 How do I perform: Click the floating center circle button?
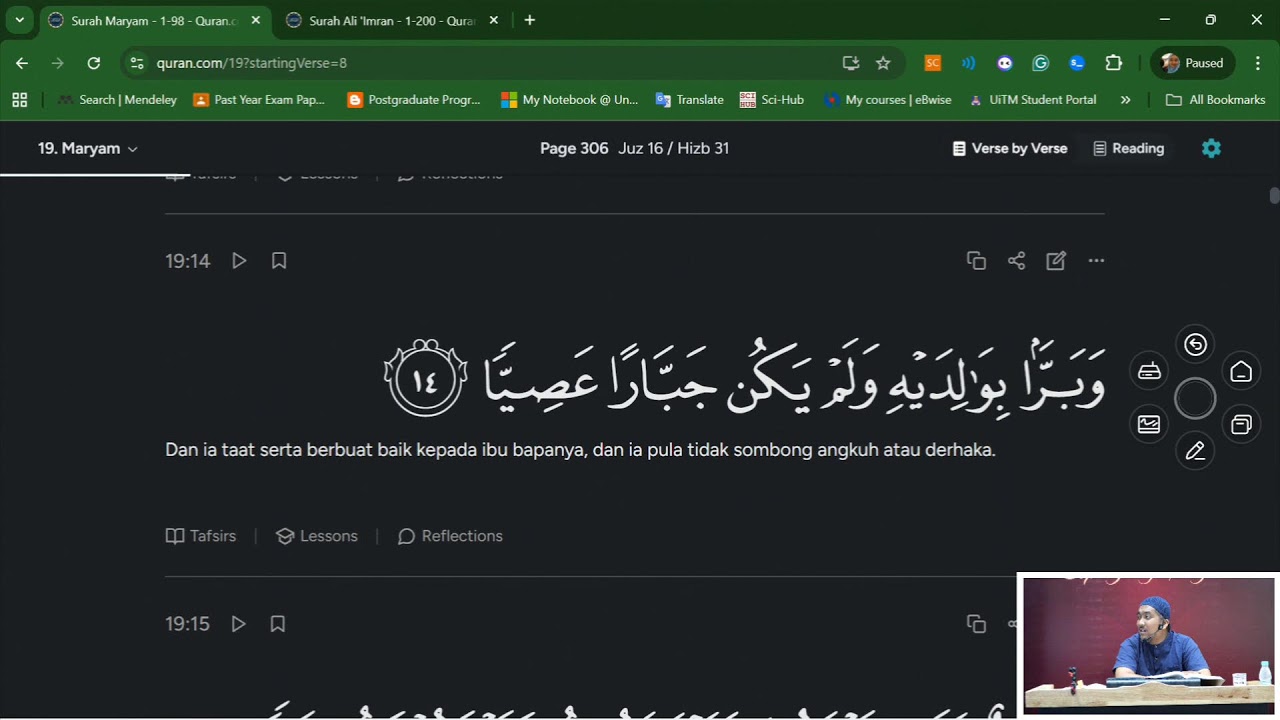[x=1195, y=399]
